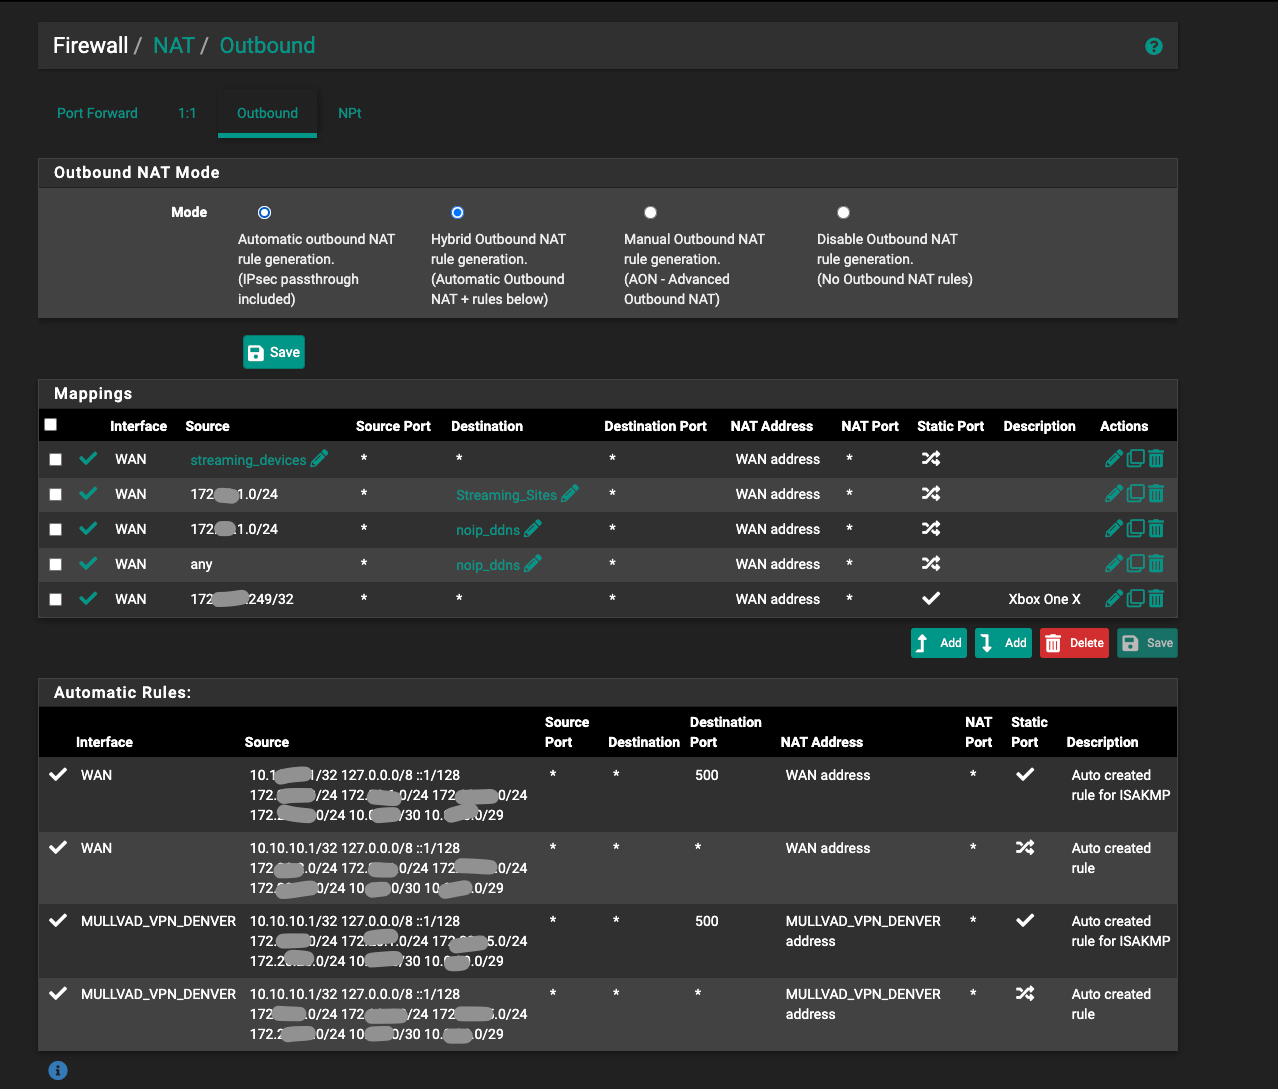Viewport: 1278px width, 1089px height.
Task: Click the Xbox One X description text
Action: (x=1044, y=599)
